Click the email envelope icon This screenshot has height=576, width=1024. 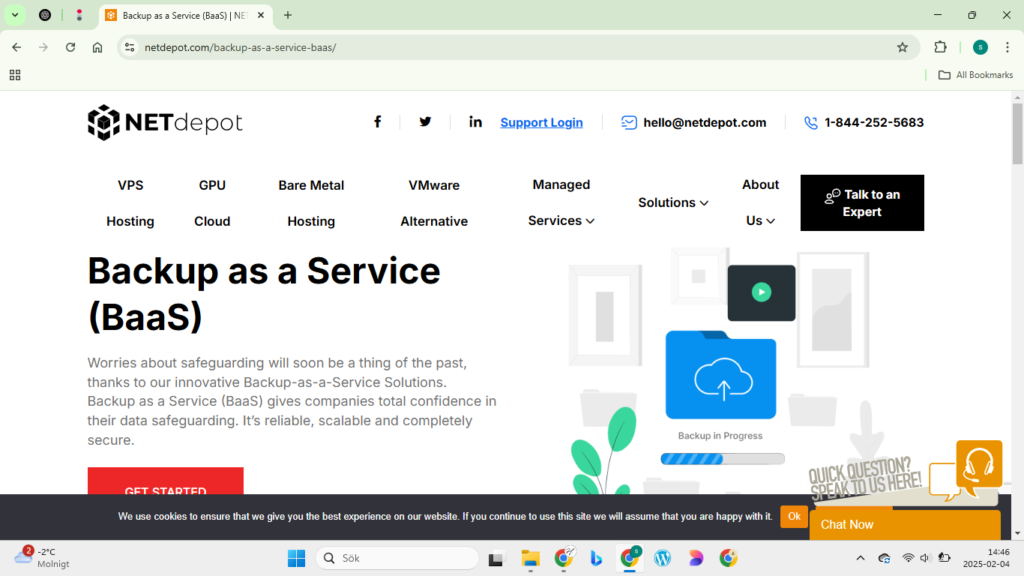(x=629, y=123)
